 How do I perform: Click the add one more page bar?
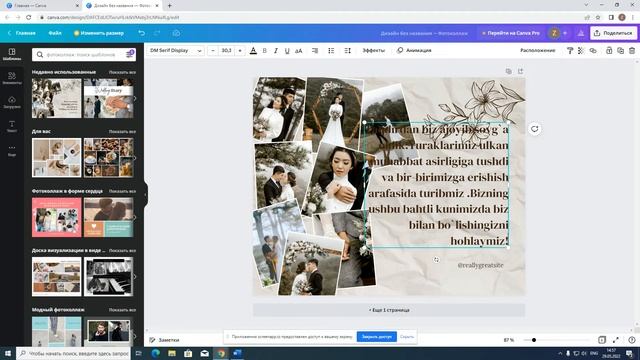pyautogui.click(x=389, y=310)
